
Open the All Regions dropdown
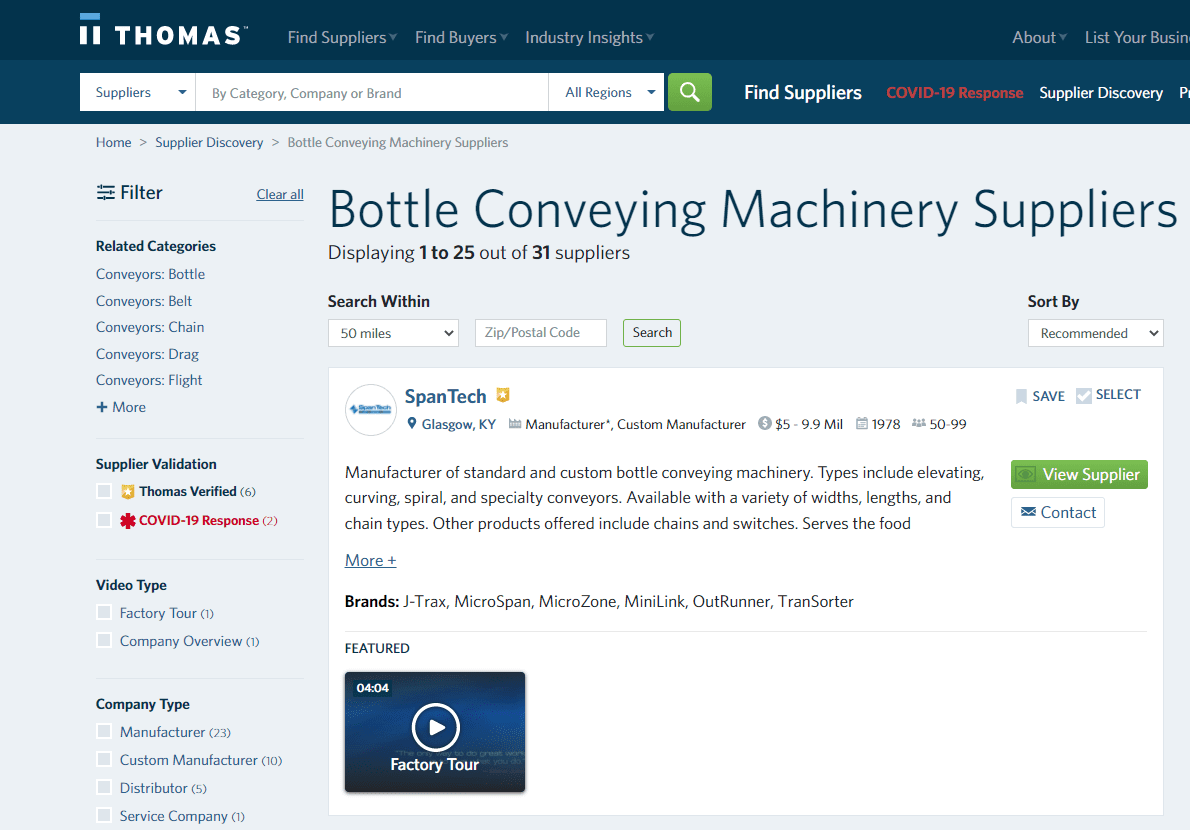point(606,92)
